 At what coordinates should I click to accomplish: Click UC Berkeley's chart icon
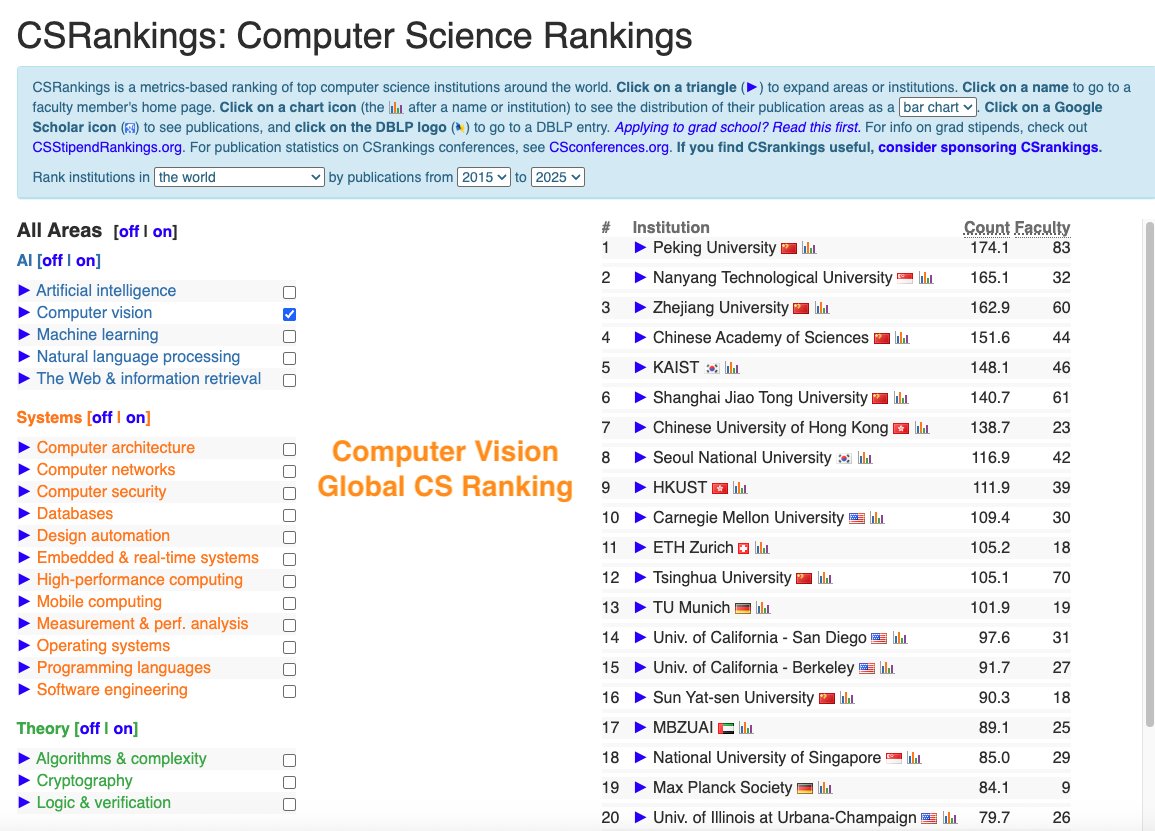click(887, 668)
